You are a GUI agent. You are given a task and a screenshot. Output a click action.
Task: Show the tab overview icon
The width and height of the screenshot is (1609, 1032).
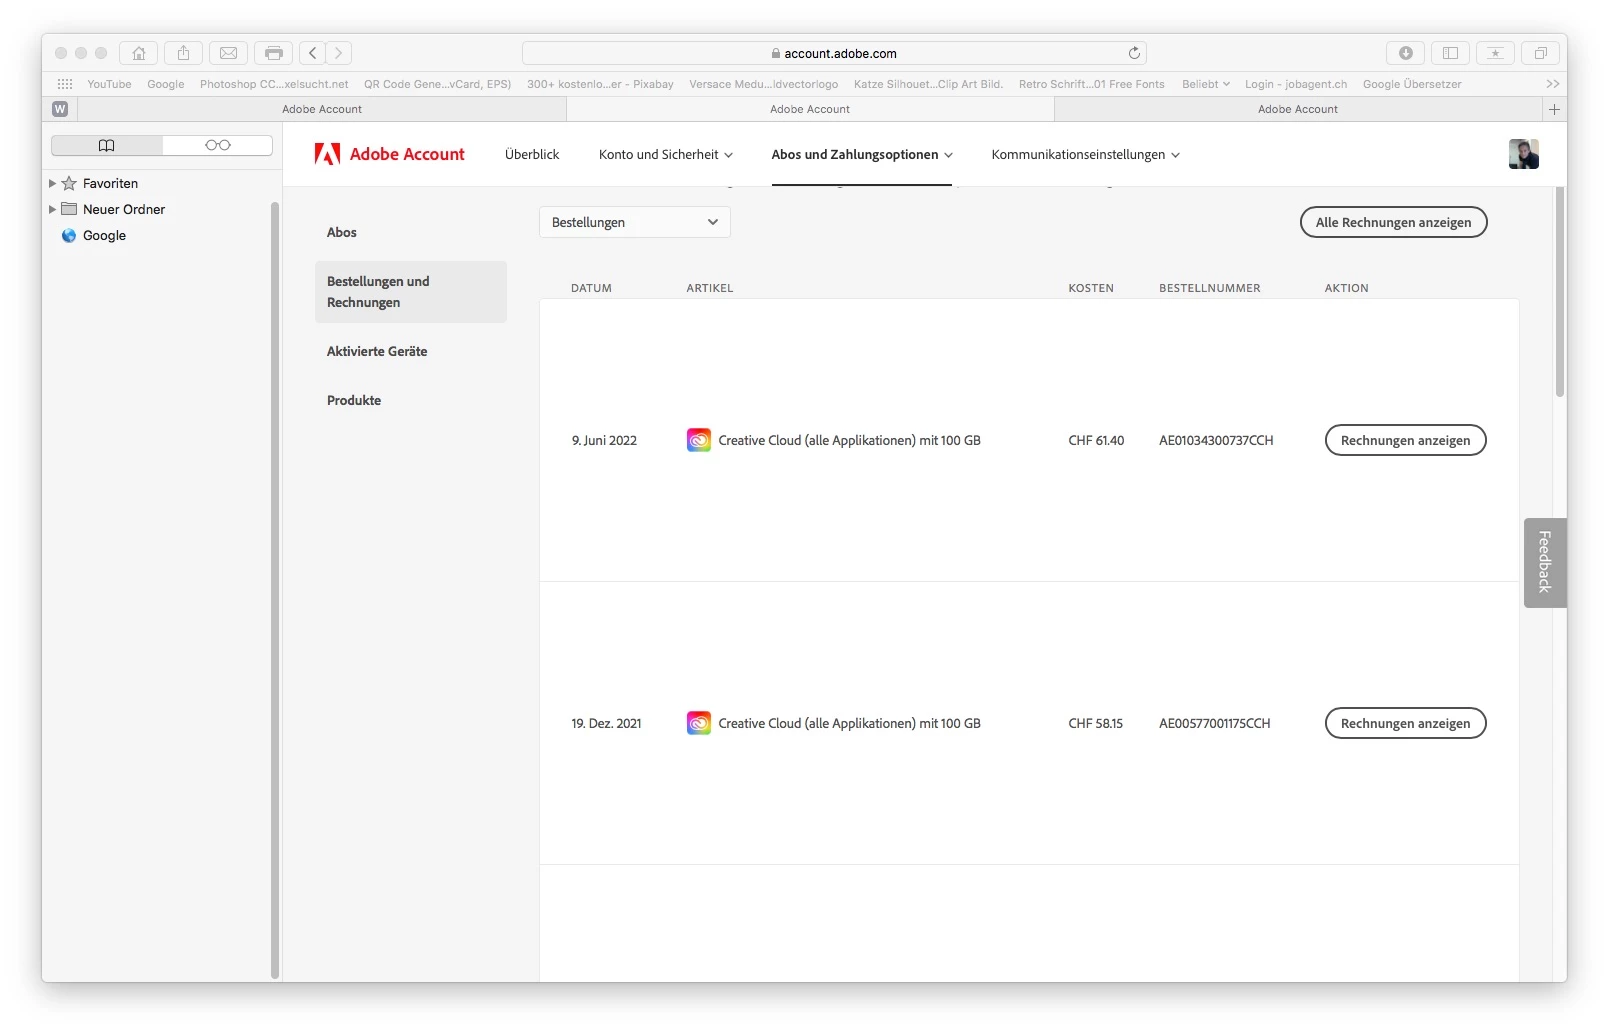click(1541, 53)
